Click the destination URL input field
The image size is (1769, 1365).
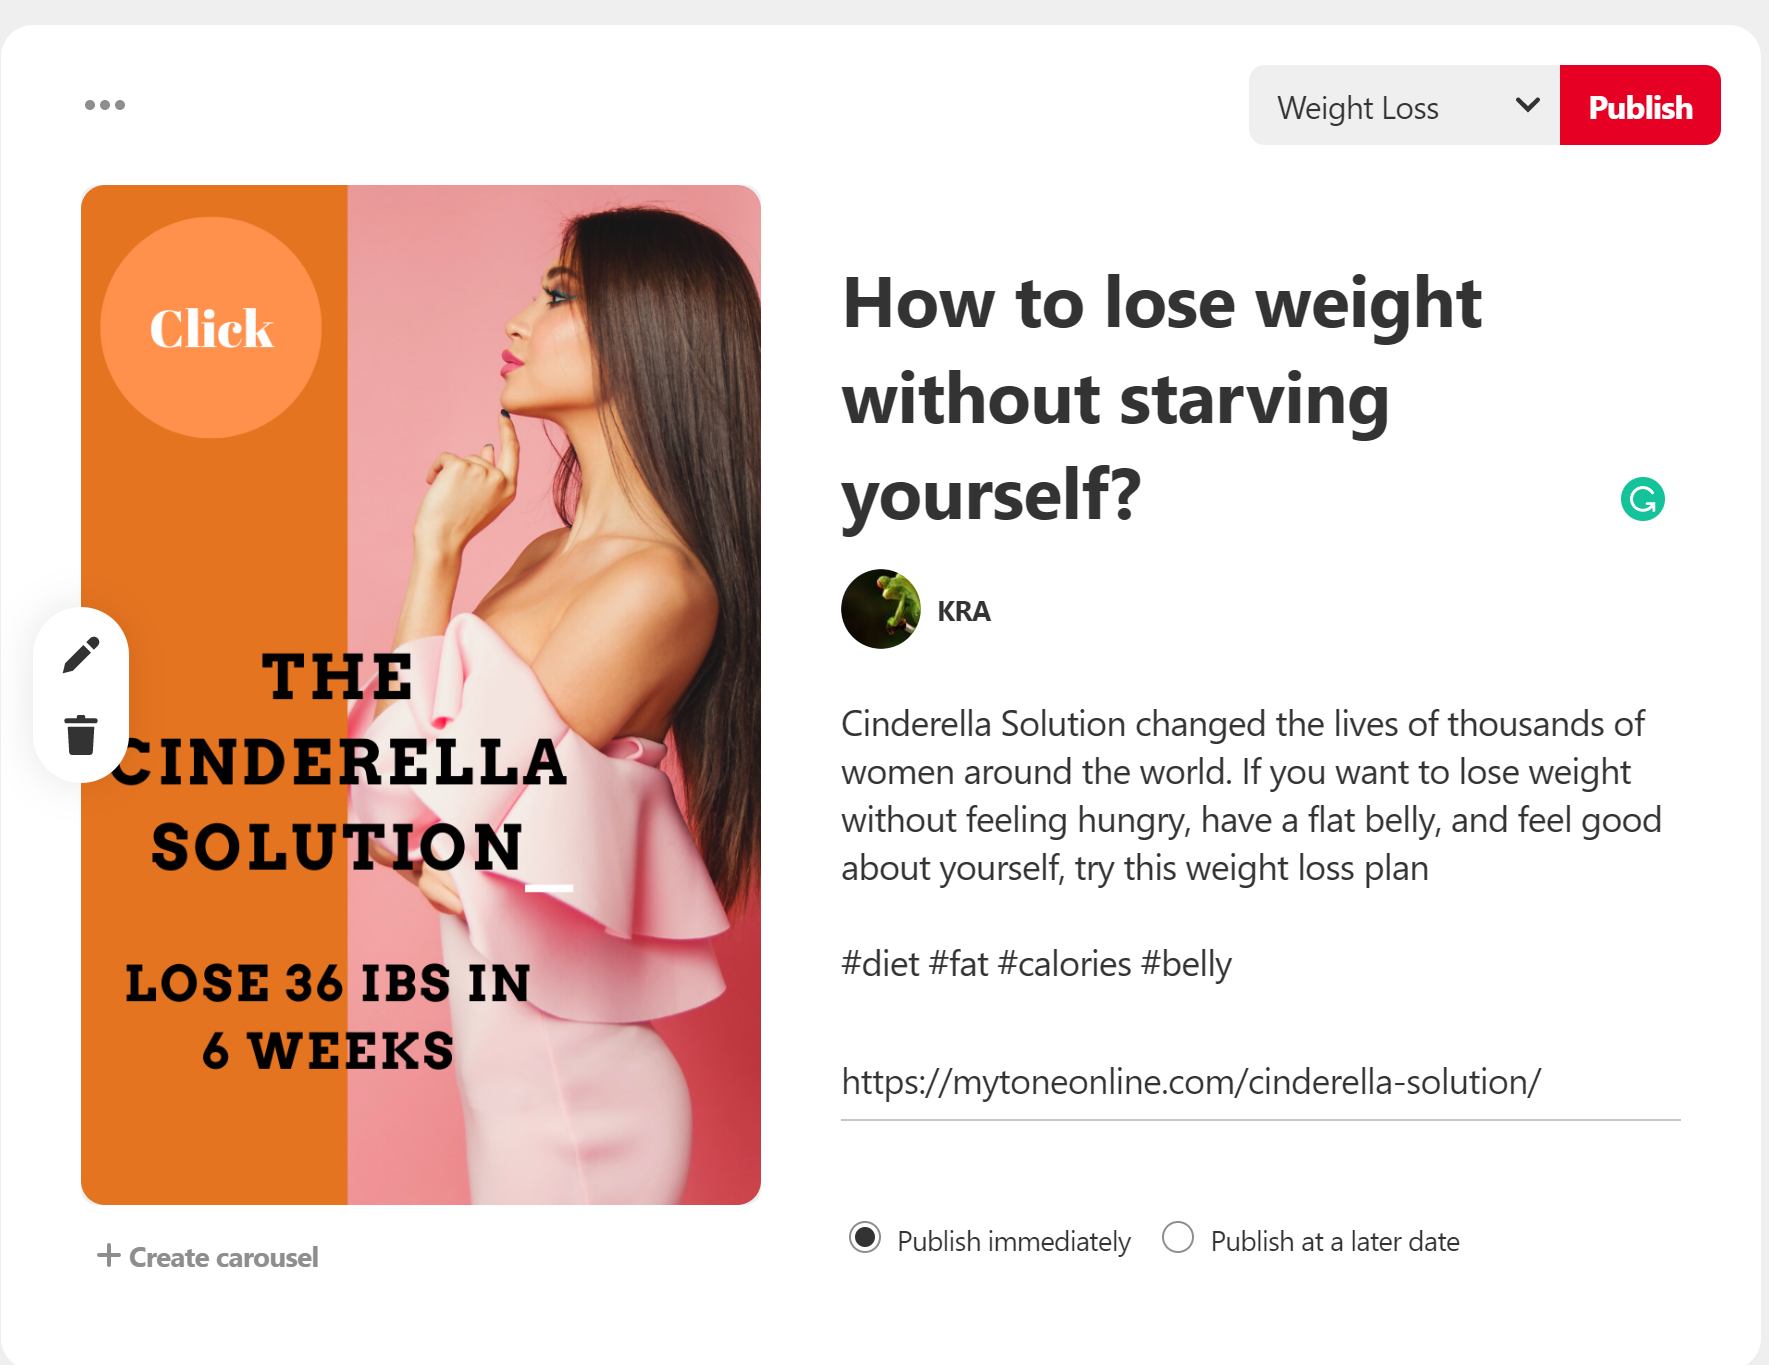click(1260, 1082)
